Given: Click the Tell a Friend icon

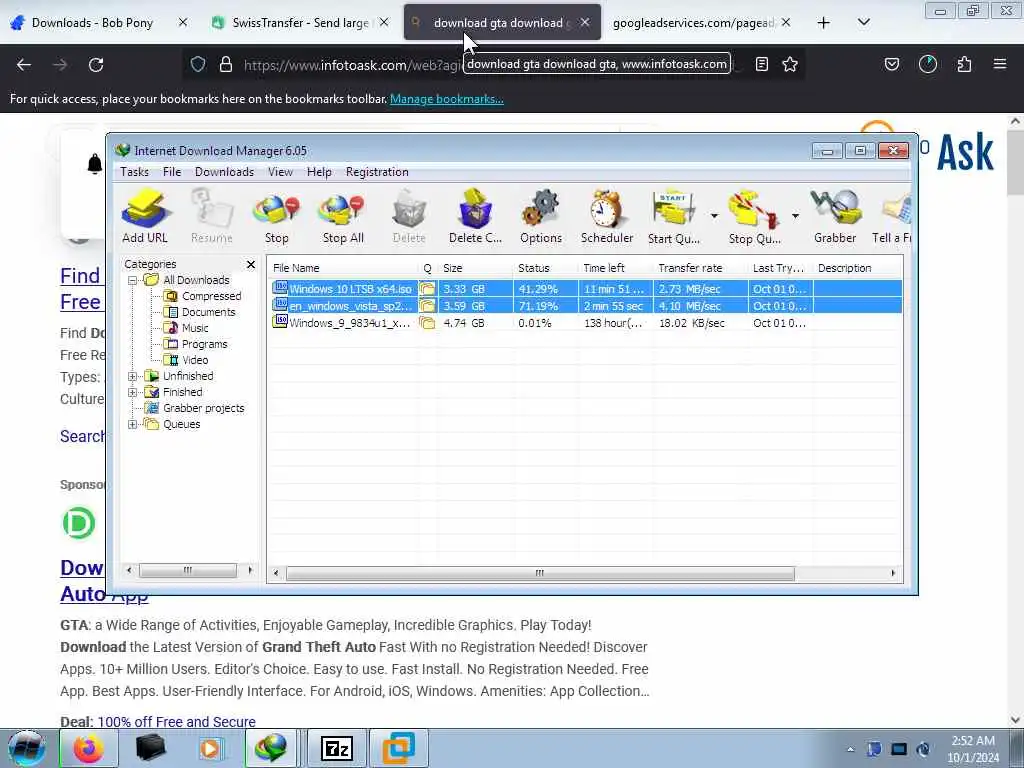Looking at the screenshot, I should 892,216.
